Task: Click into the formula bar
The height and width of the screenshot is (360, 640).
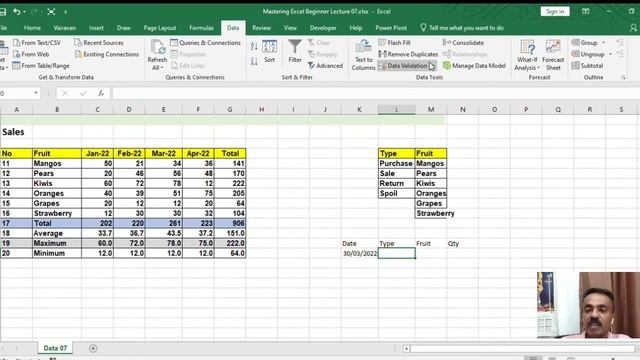Action: click(376, 93)
